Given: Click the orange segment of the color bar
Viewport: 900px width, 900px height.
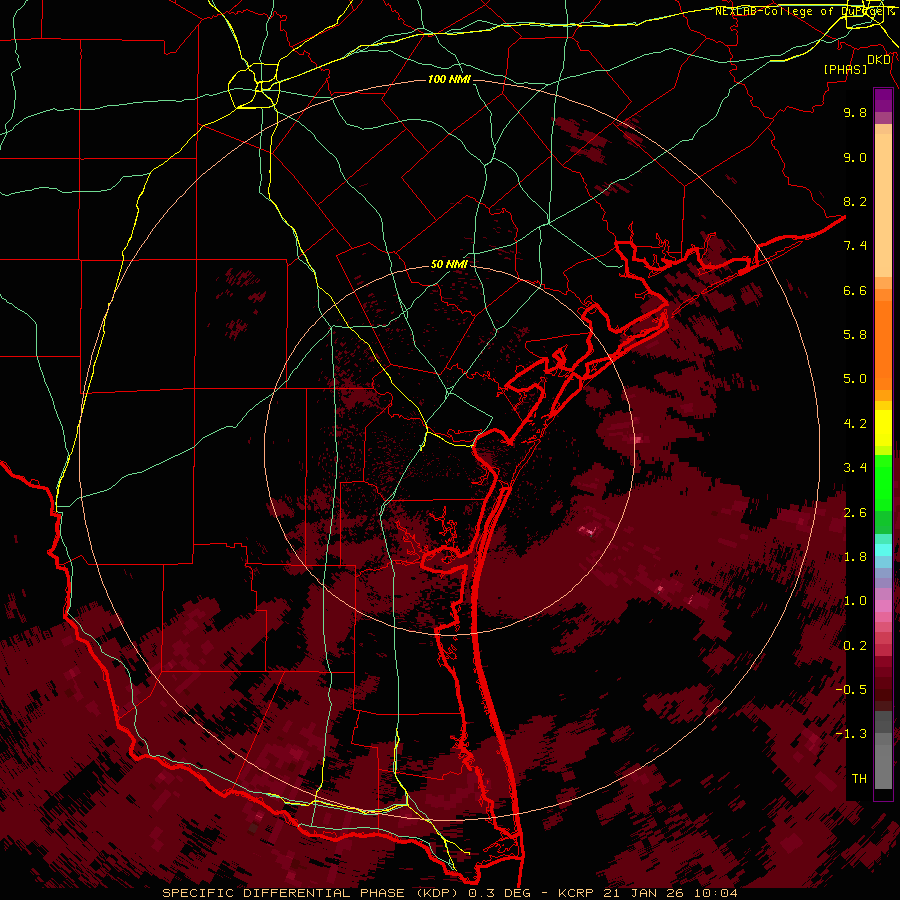Looking at the screenshot, I should pos(883,344).
